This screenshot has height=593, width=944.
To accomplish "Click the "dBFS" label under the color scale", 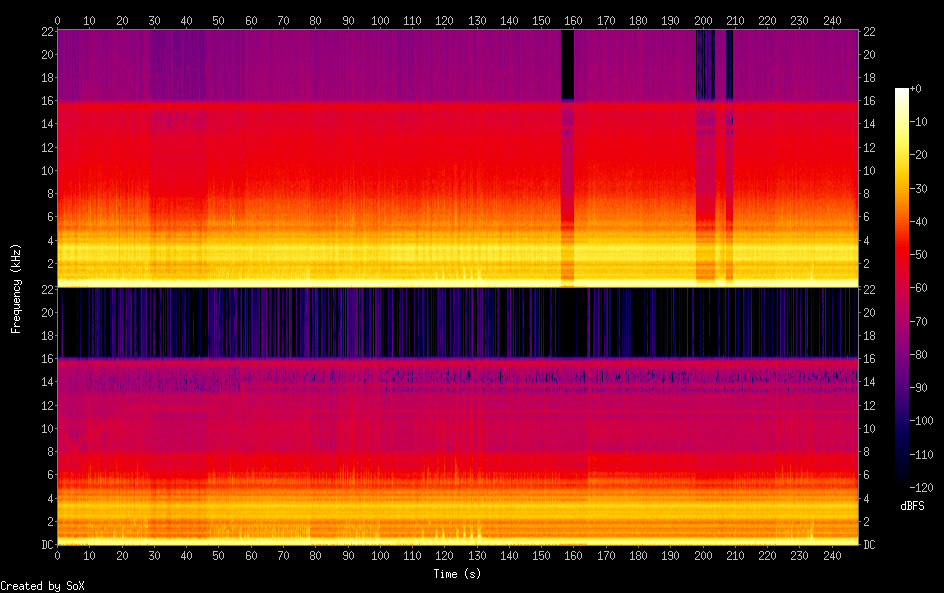I will [x=912, y=506].
